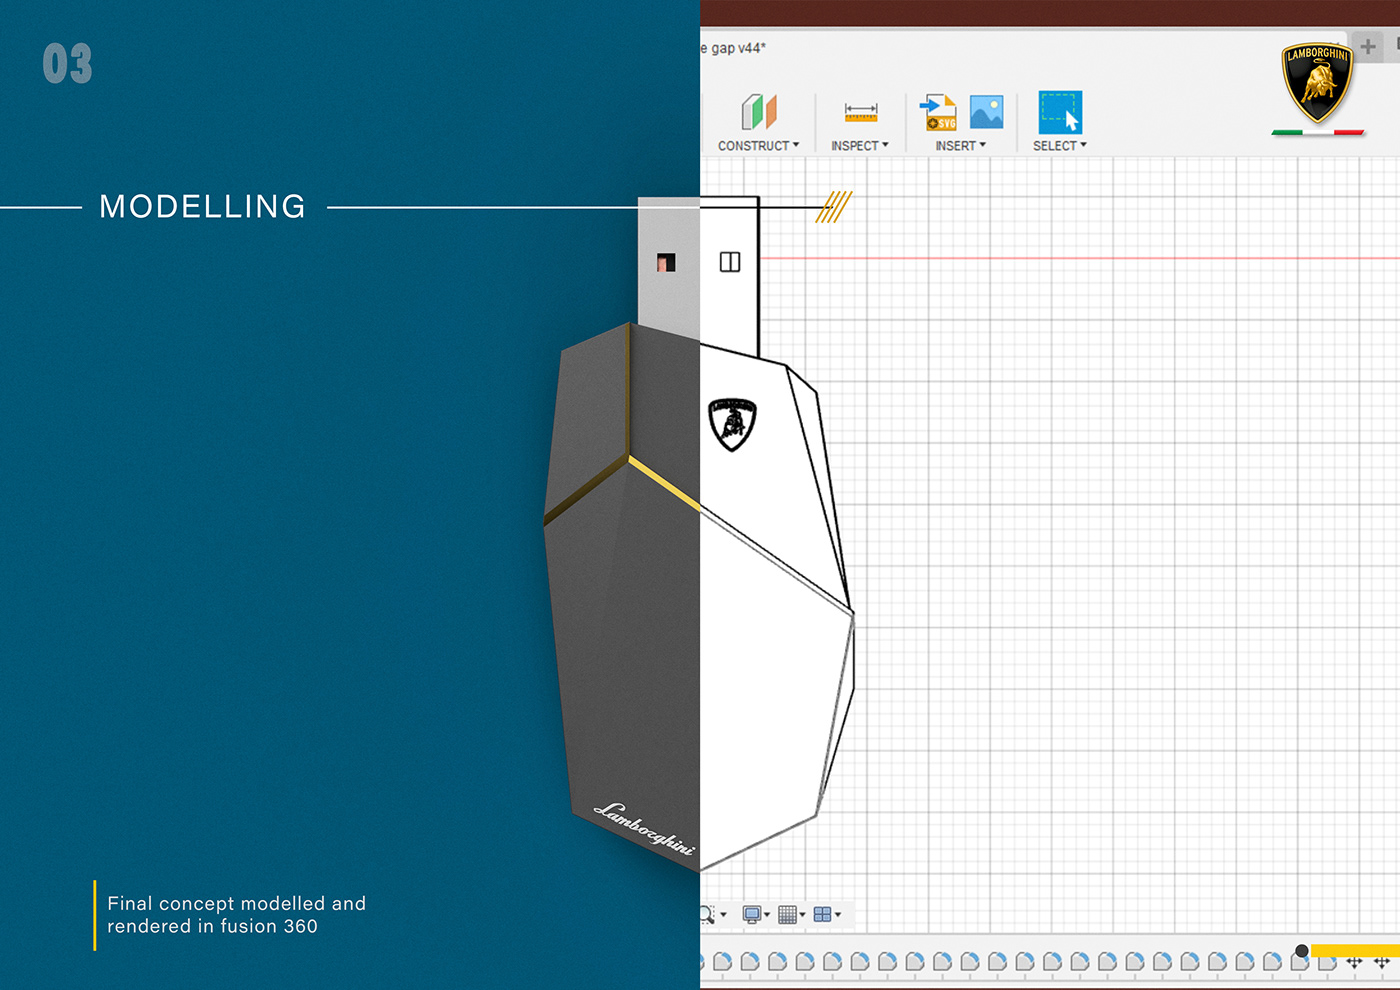Viewport: 1400px width, 990px height.
Task: Click the Grid and Snaps icon
Action: click(x=787, y=914)
